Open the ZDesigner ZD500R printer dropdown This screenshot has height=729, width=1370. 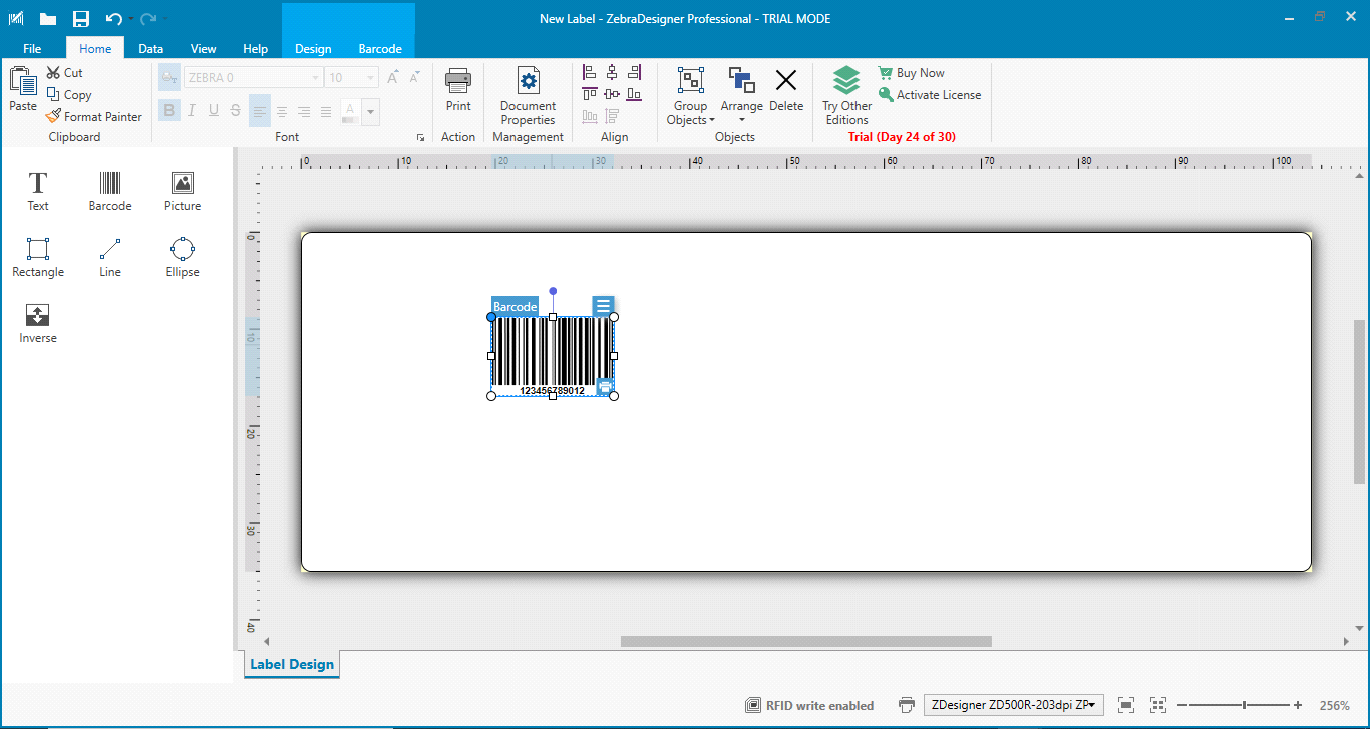(x=1013, y=705)
